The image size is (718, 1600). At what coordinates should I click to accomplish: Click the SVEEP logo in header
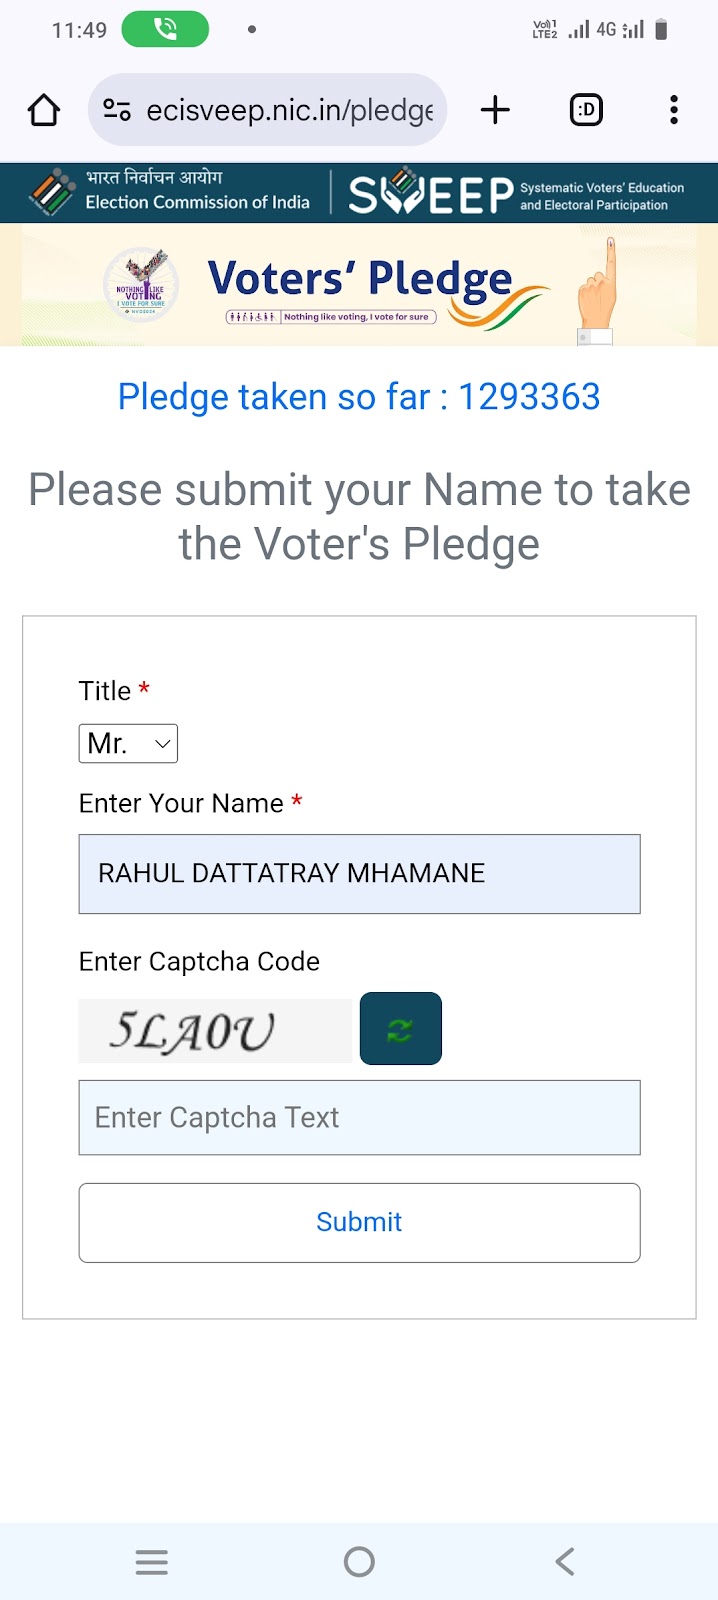(516, 193)
